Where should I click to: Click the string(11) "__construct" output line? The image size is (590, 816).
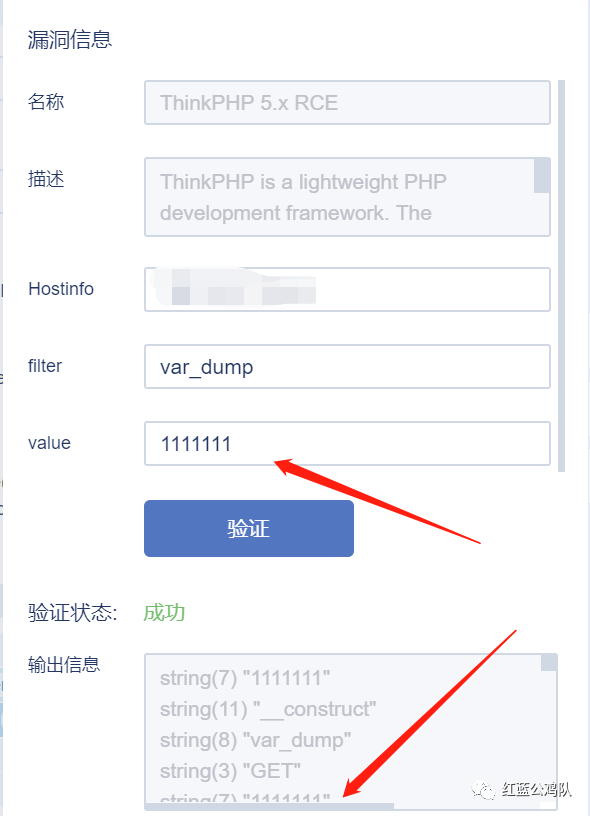268,709
